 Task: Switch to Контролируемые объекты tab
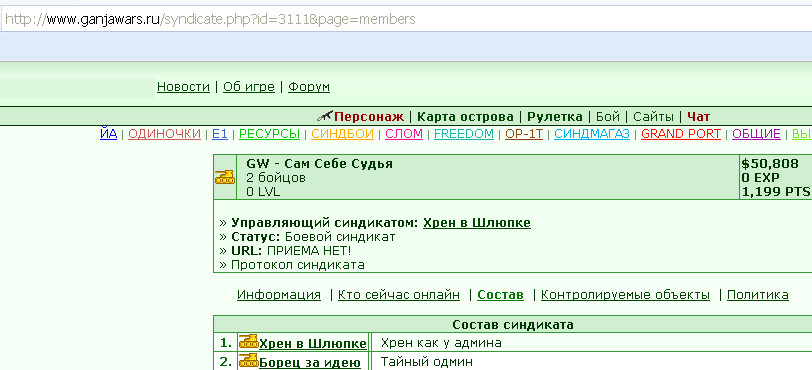point(626,295)
